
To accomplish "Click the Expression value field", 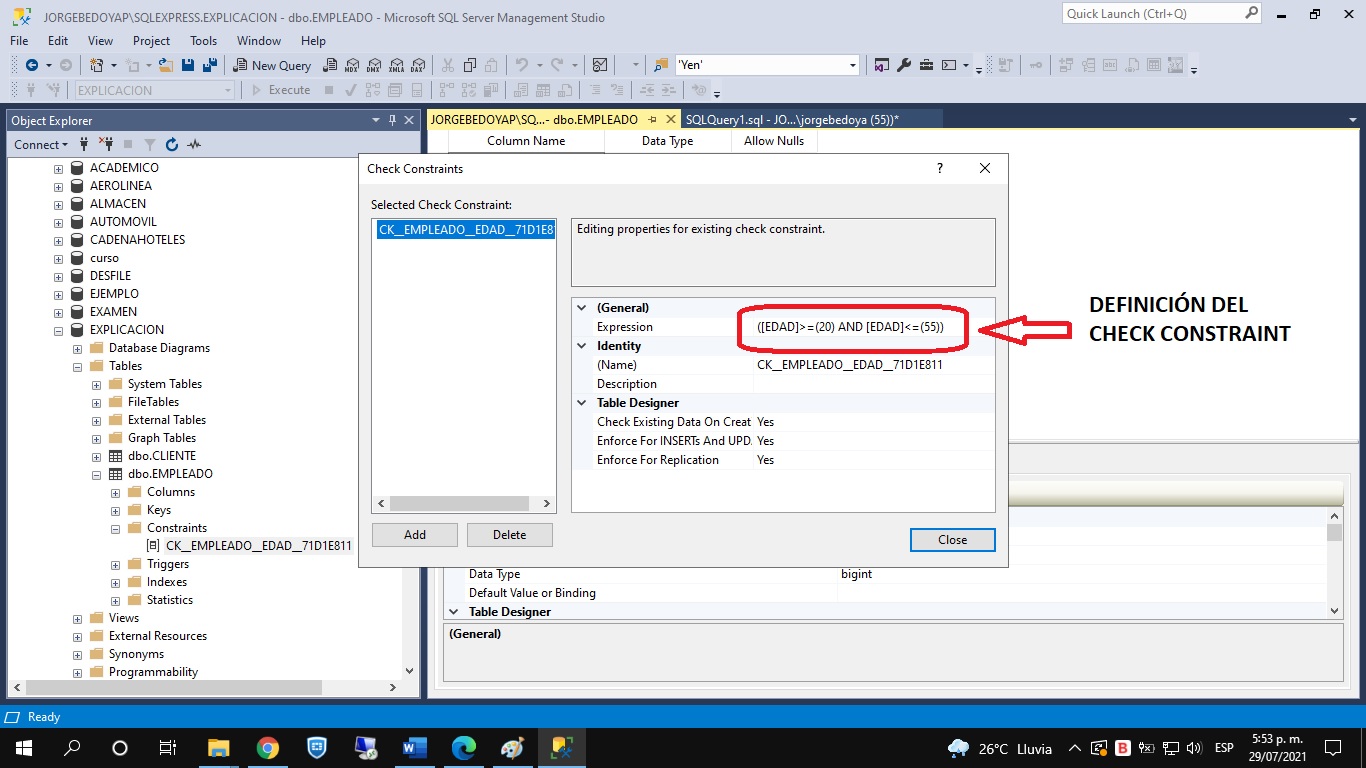I will coord(874,327).
